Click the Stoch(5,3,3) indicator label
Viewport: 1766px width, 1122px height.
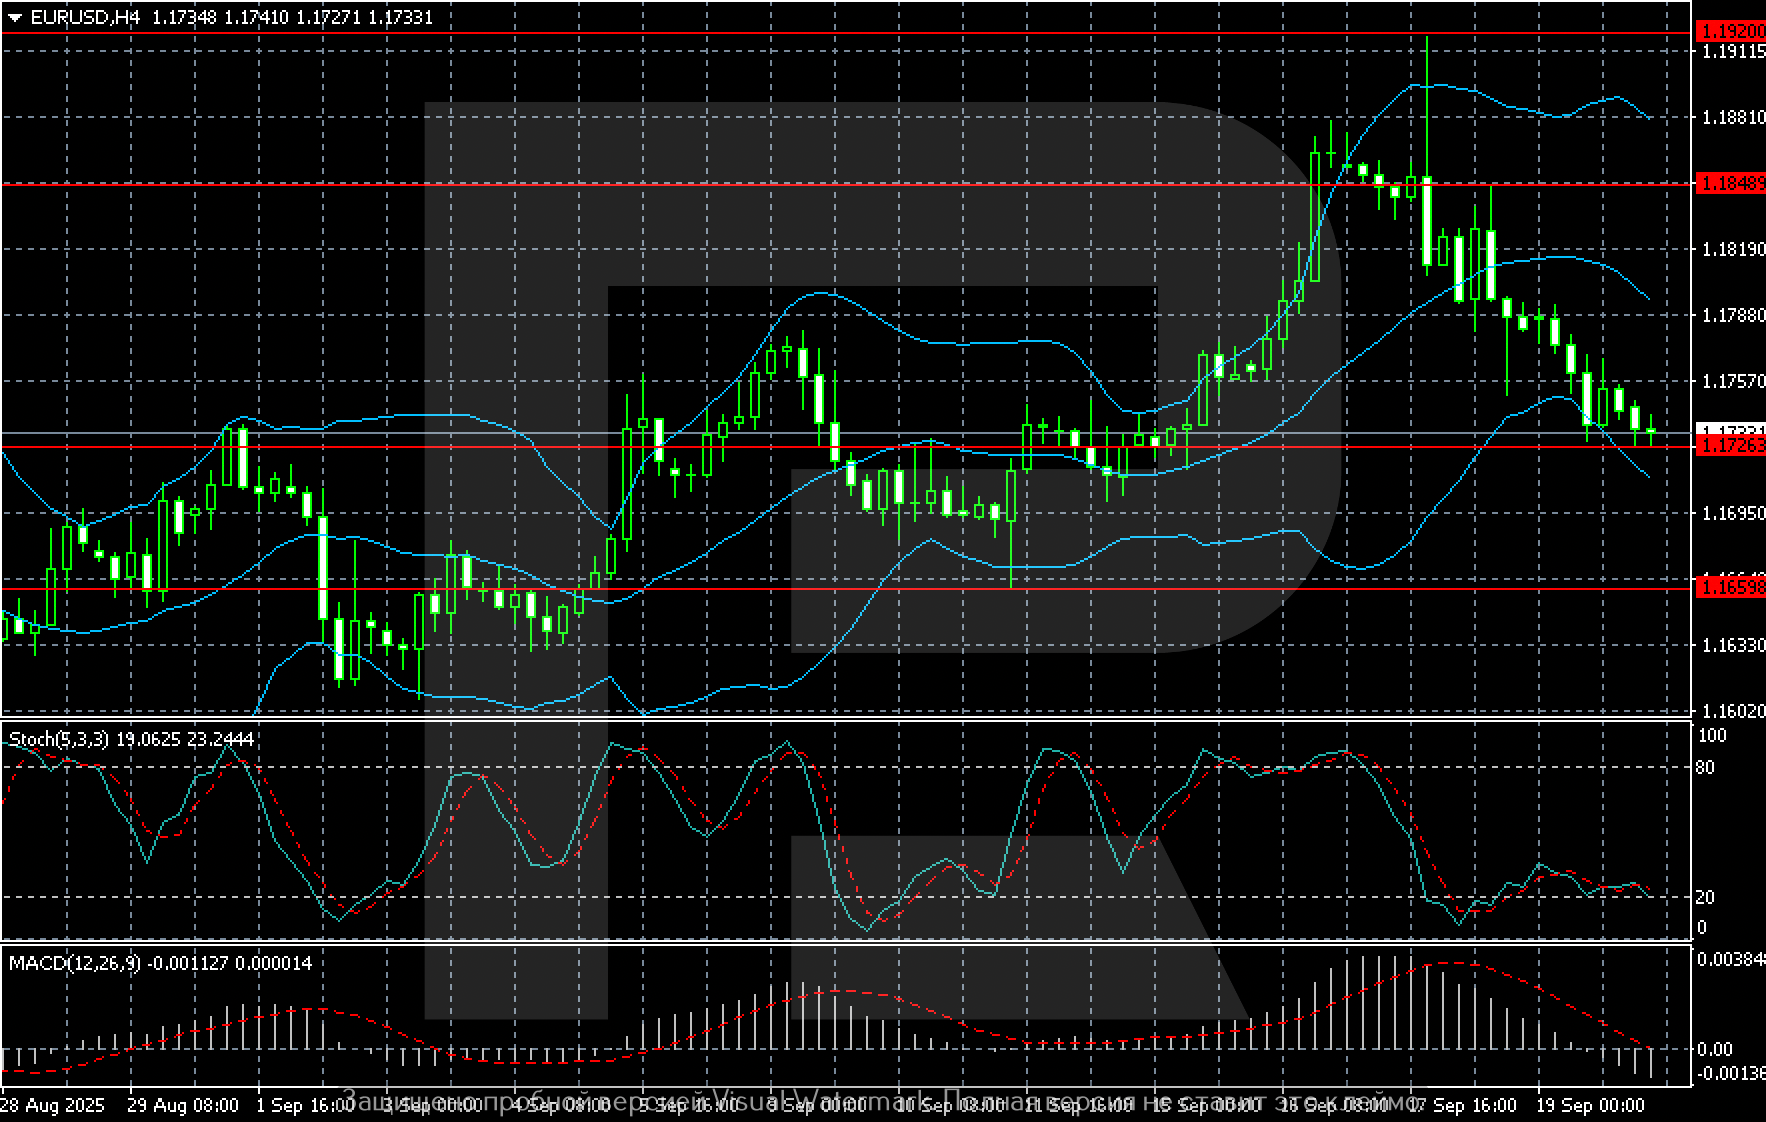60,739
